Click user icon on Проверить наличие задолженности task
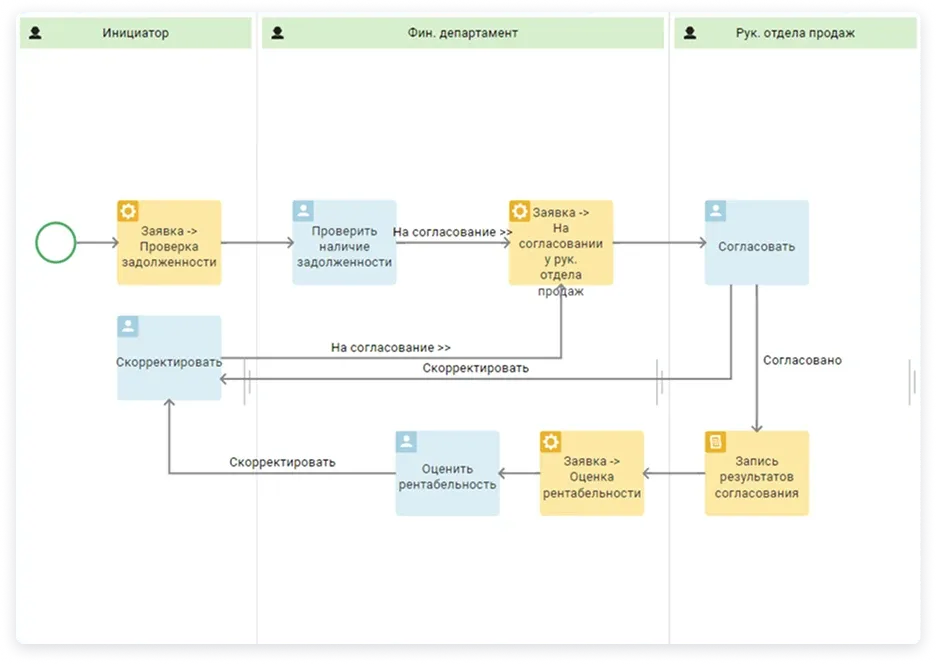 pos(304,211)
